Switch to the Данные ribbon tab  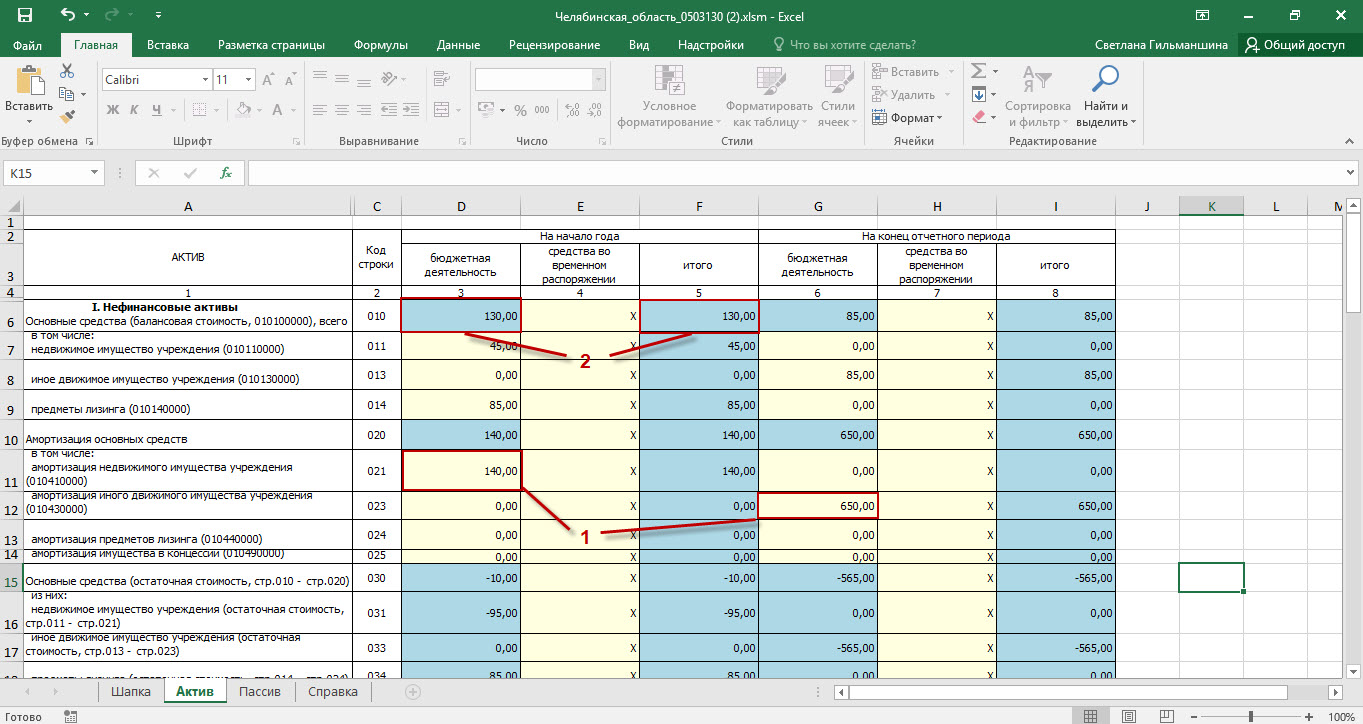click(x=457, y=45)
